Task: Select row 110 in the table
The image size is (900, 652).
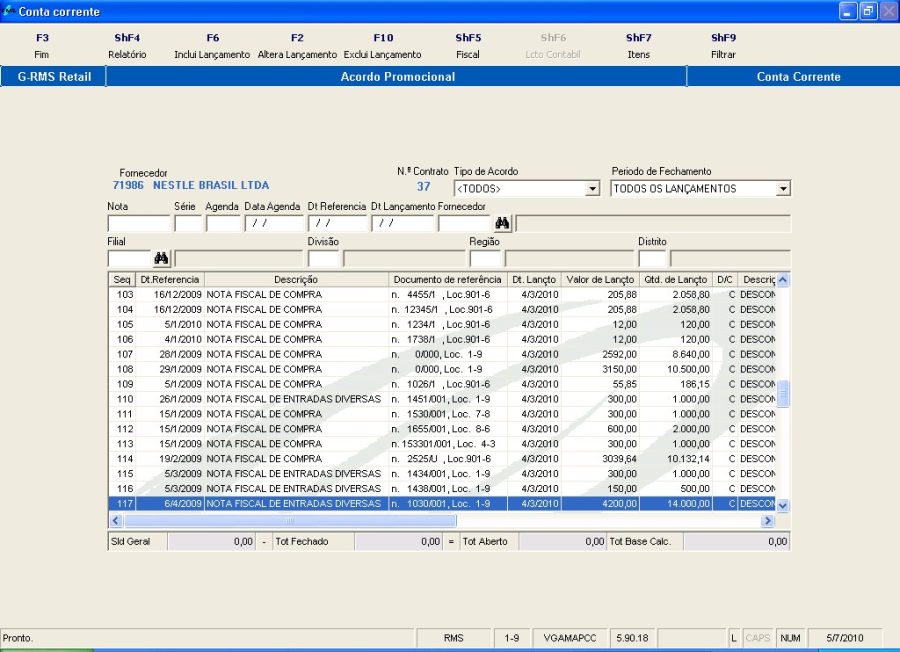Action: [x=300, y=399]
